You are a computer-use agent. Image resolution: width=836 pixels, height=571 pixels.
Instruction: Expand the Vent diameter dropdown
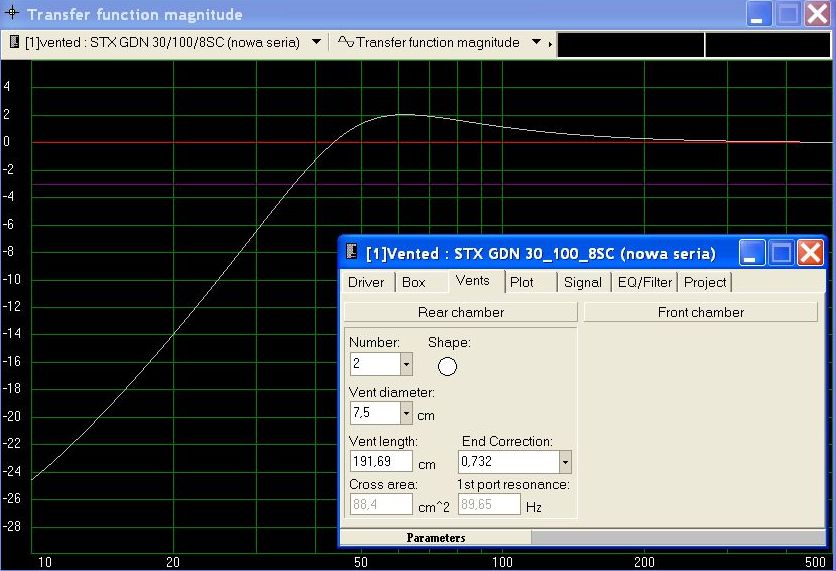click(x=405, y=413)
